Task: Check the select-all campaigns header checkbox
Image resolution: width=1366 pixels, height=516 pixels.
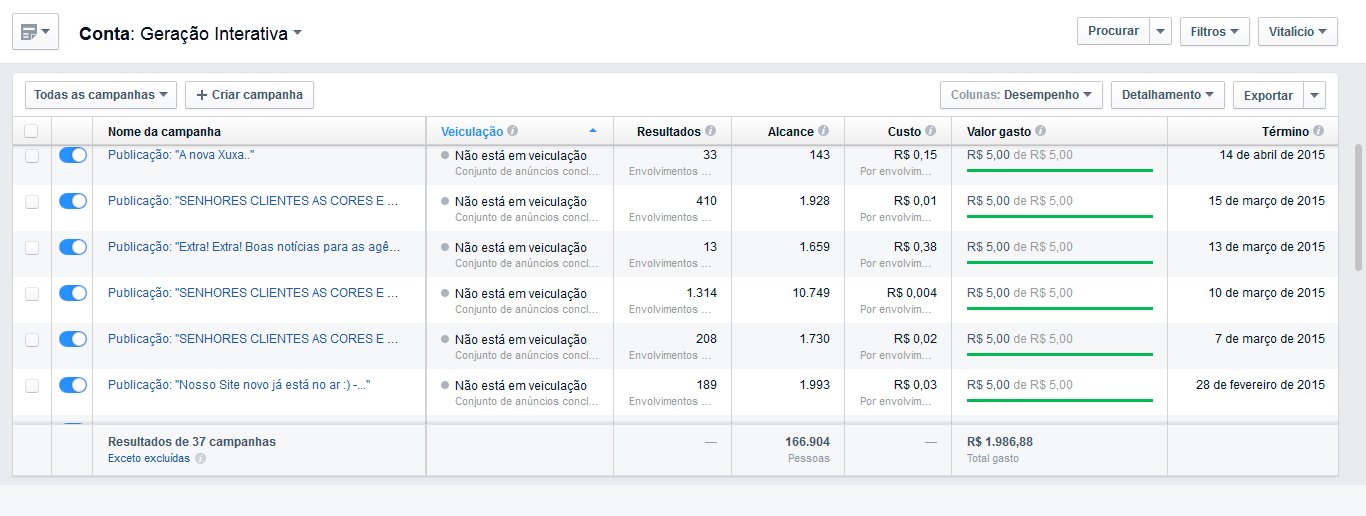Action: (x=31, y=131)
